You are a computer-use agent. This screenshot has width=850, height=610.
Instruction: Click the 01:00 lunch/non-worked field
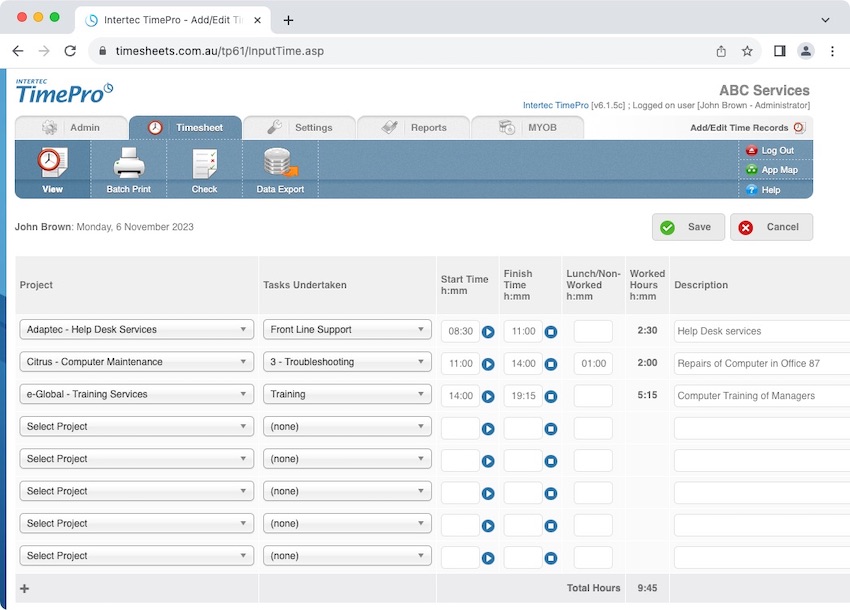(x=593, y=364)
